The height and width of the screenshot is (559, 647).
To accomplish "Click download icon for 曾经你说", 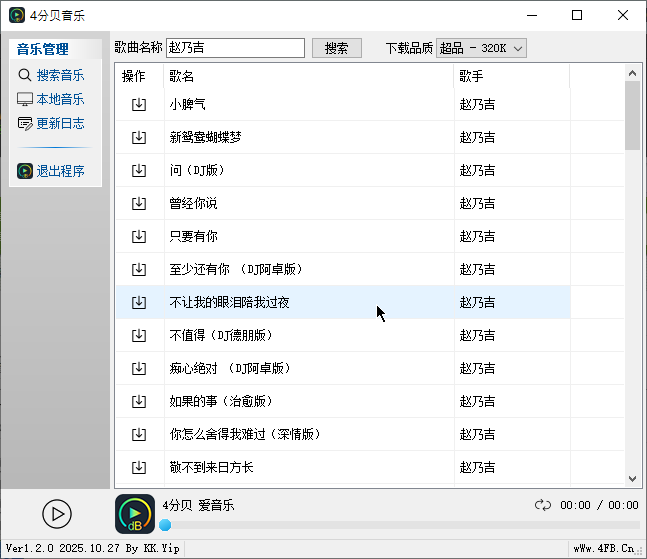I will pyautogui.click(x=139, y=203).
